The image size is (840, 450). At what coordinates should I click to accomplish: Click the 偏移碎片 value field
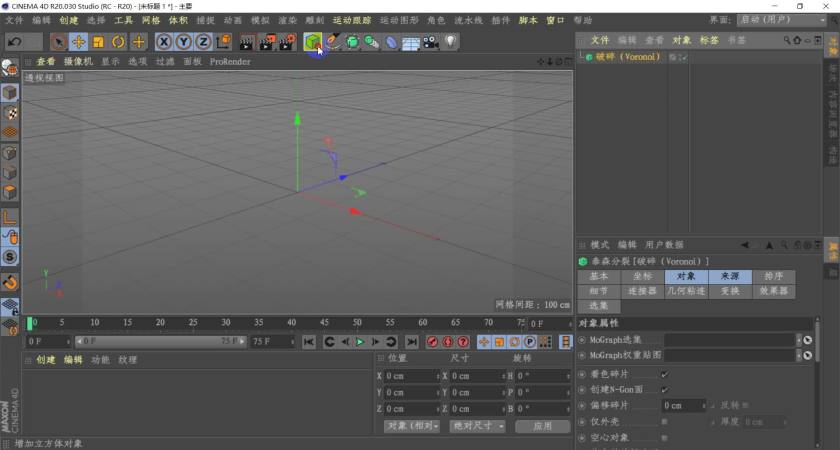coord(683,406)
